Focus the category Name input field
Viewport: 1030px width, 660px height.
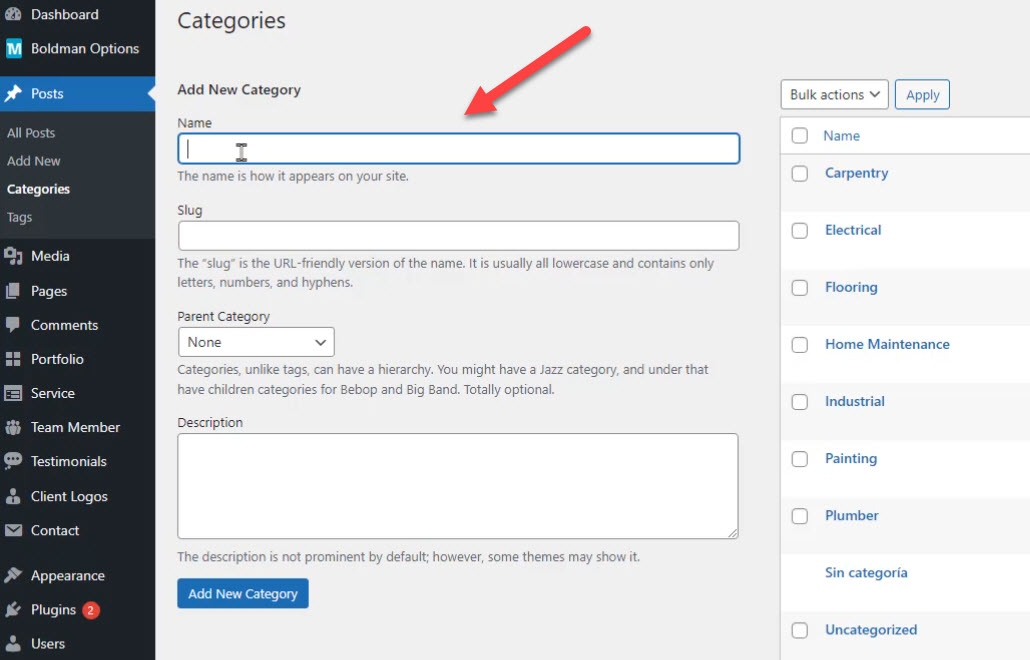point(459,148)
